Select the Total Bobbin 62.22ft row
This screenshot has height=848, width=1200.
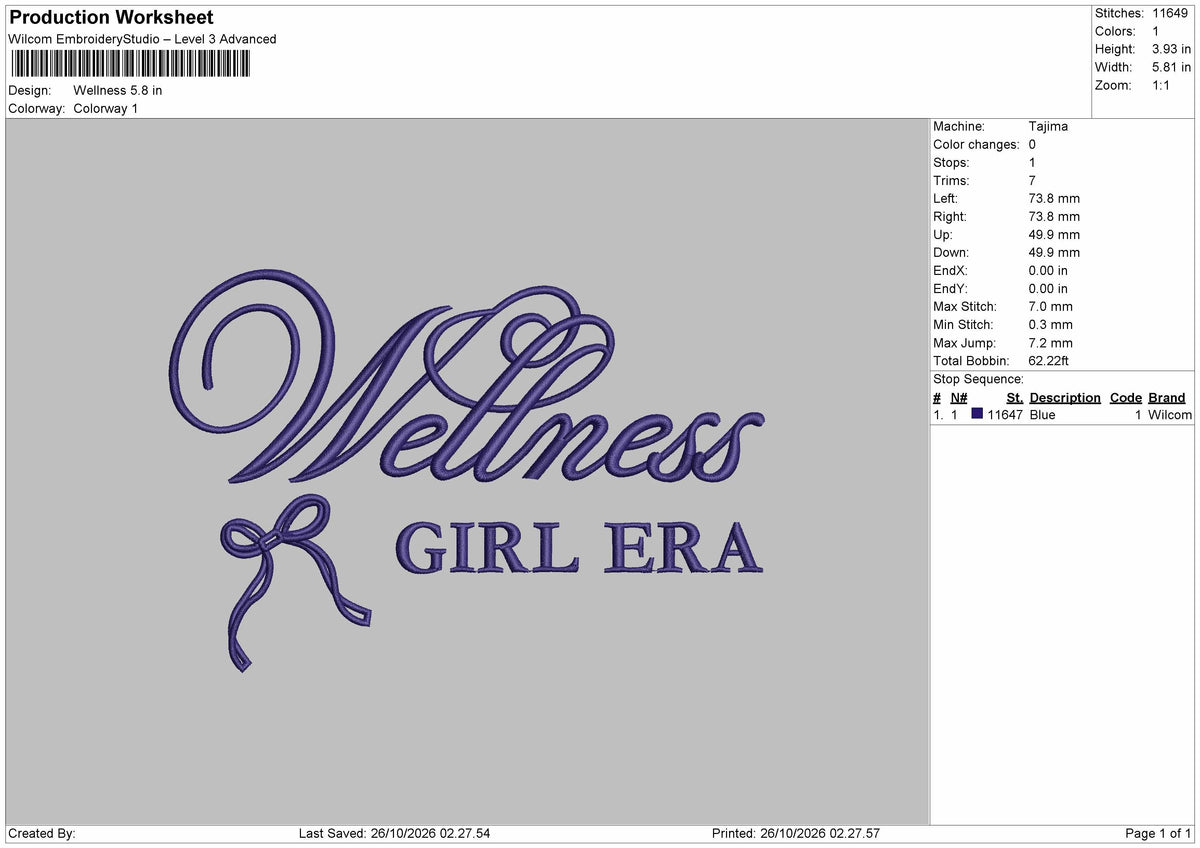coord(1001,360)
